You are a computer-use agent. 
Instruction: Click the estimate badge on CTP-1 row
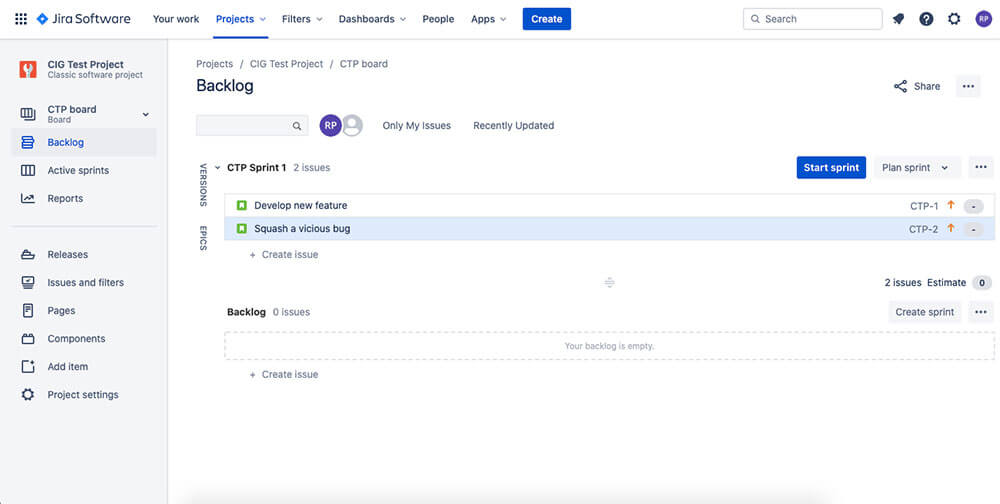point(973,206)
